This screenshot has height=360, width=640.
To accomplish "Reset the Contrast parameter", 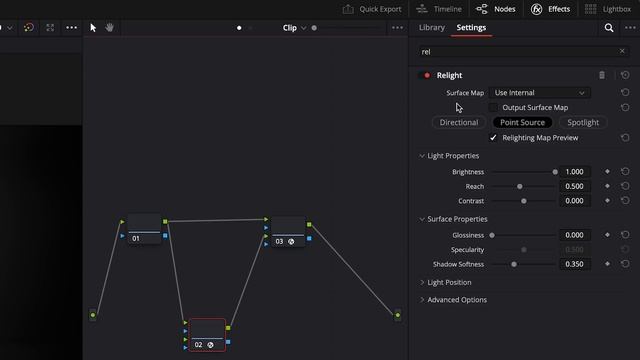I will point(625,201).
